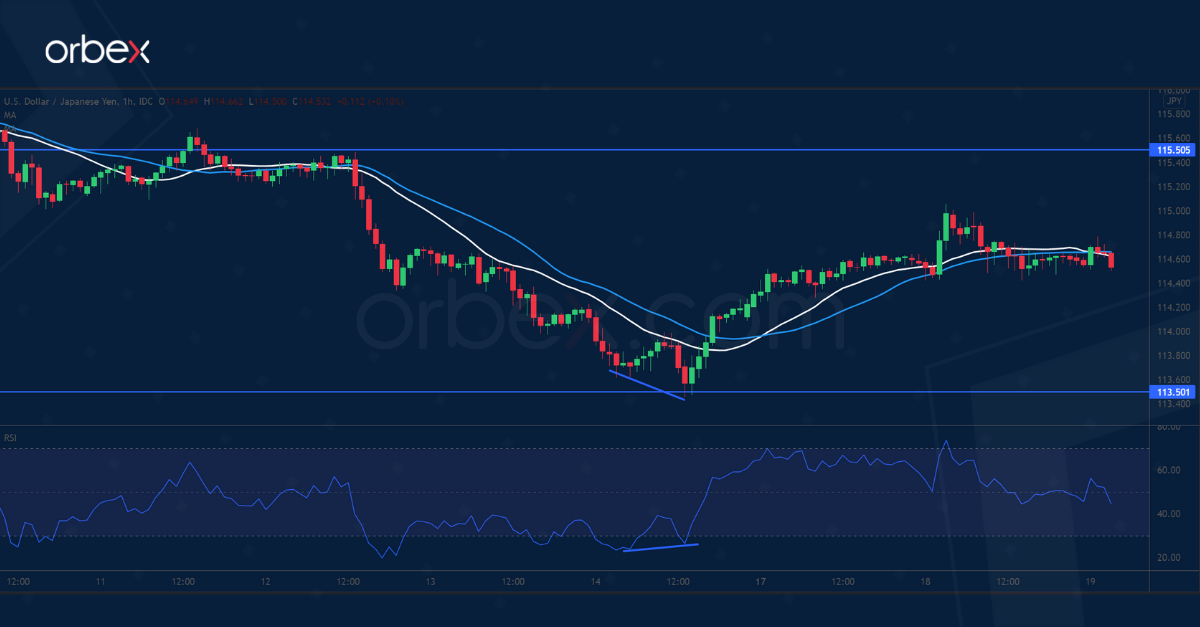Click the 114.800 price axis label
The height and width of the screenshot is (627, 1200).
[1172, 235]
